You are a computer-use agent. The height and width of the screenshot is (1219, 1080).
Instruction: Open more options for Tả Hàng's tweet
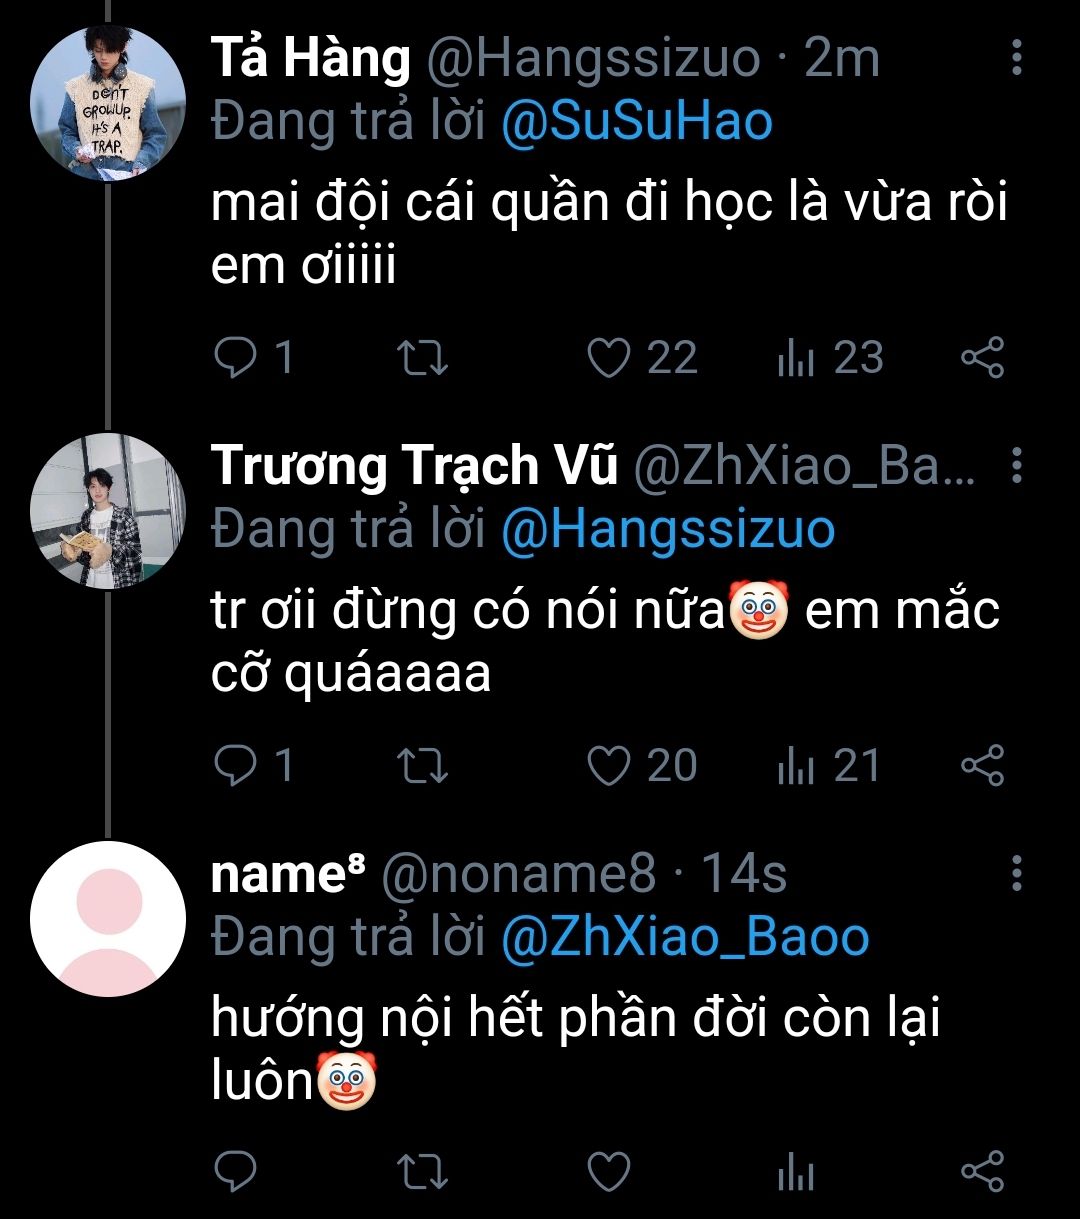click(1016, 59)
